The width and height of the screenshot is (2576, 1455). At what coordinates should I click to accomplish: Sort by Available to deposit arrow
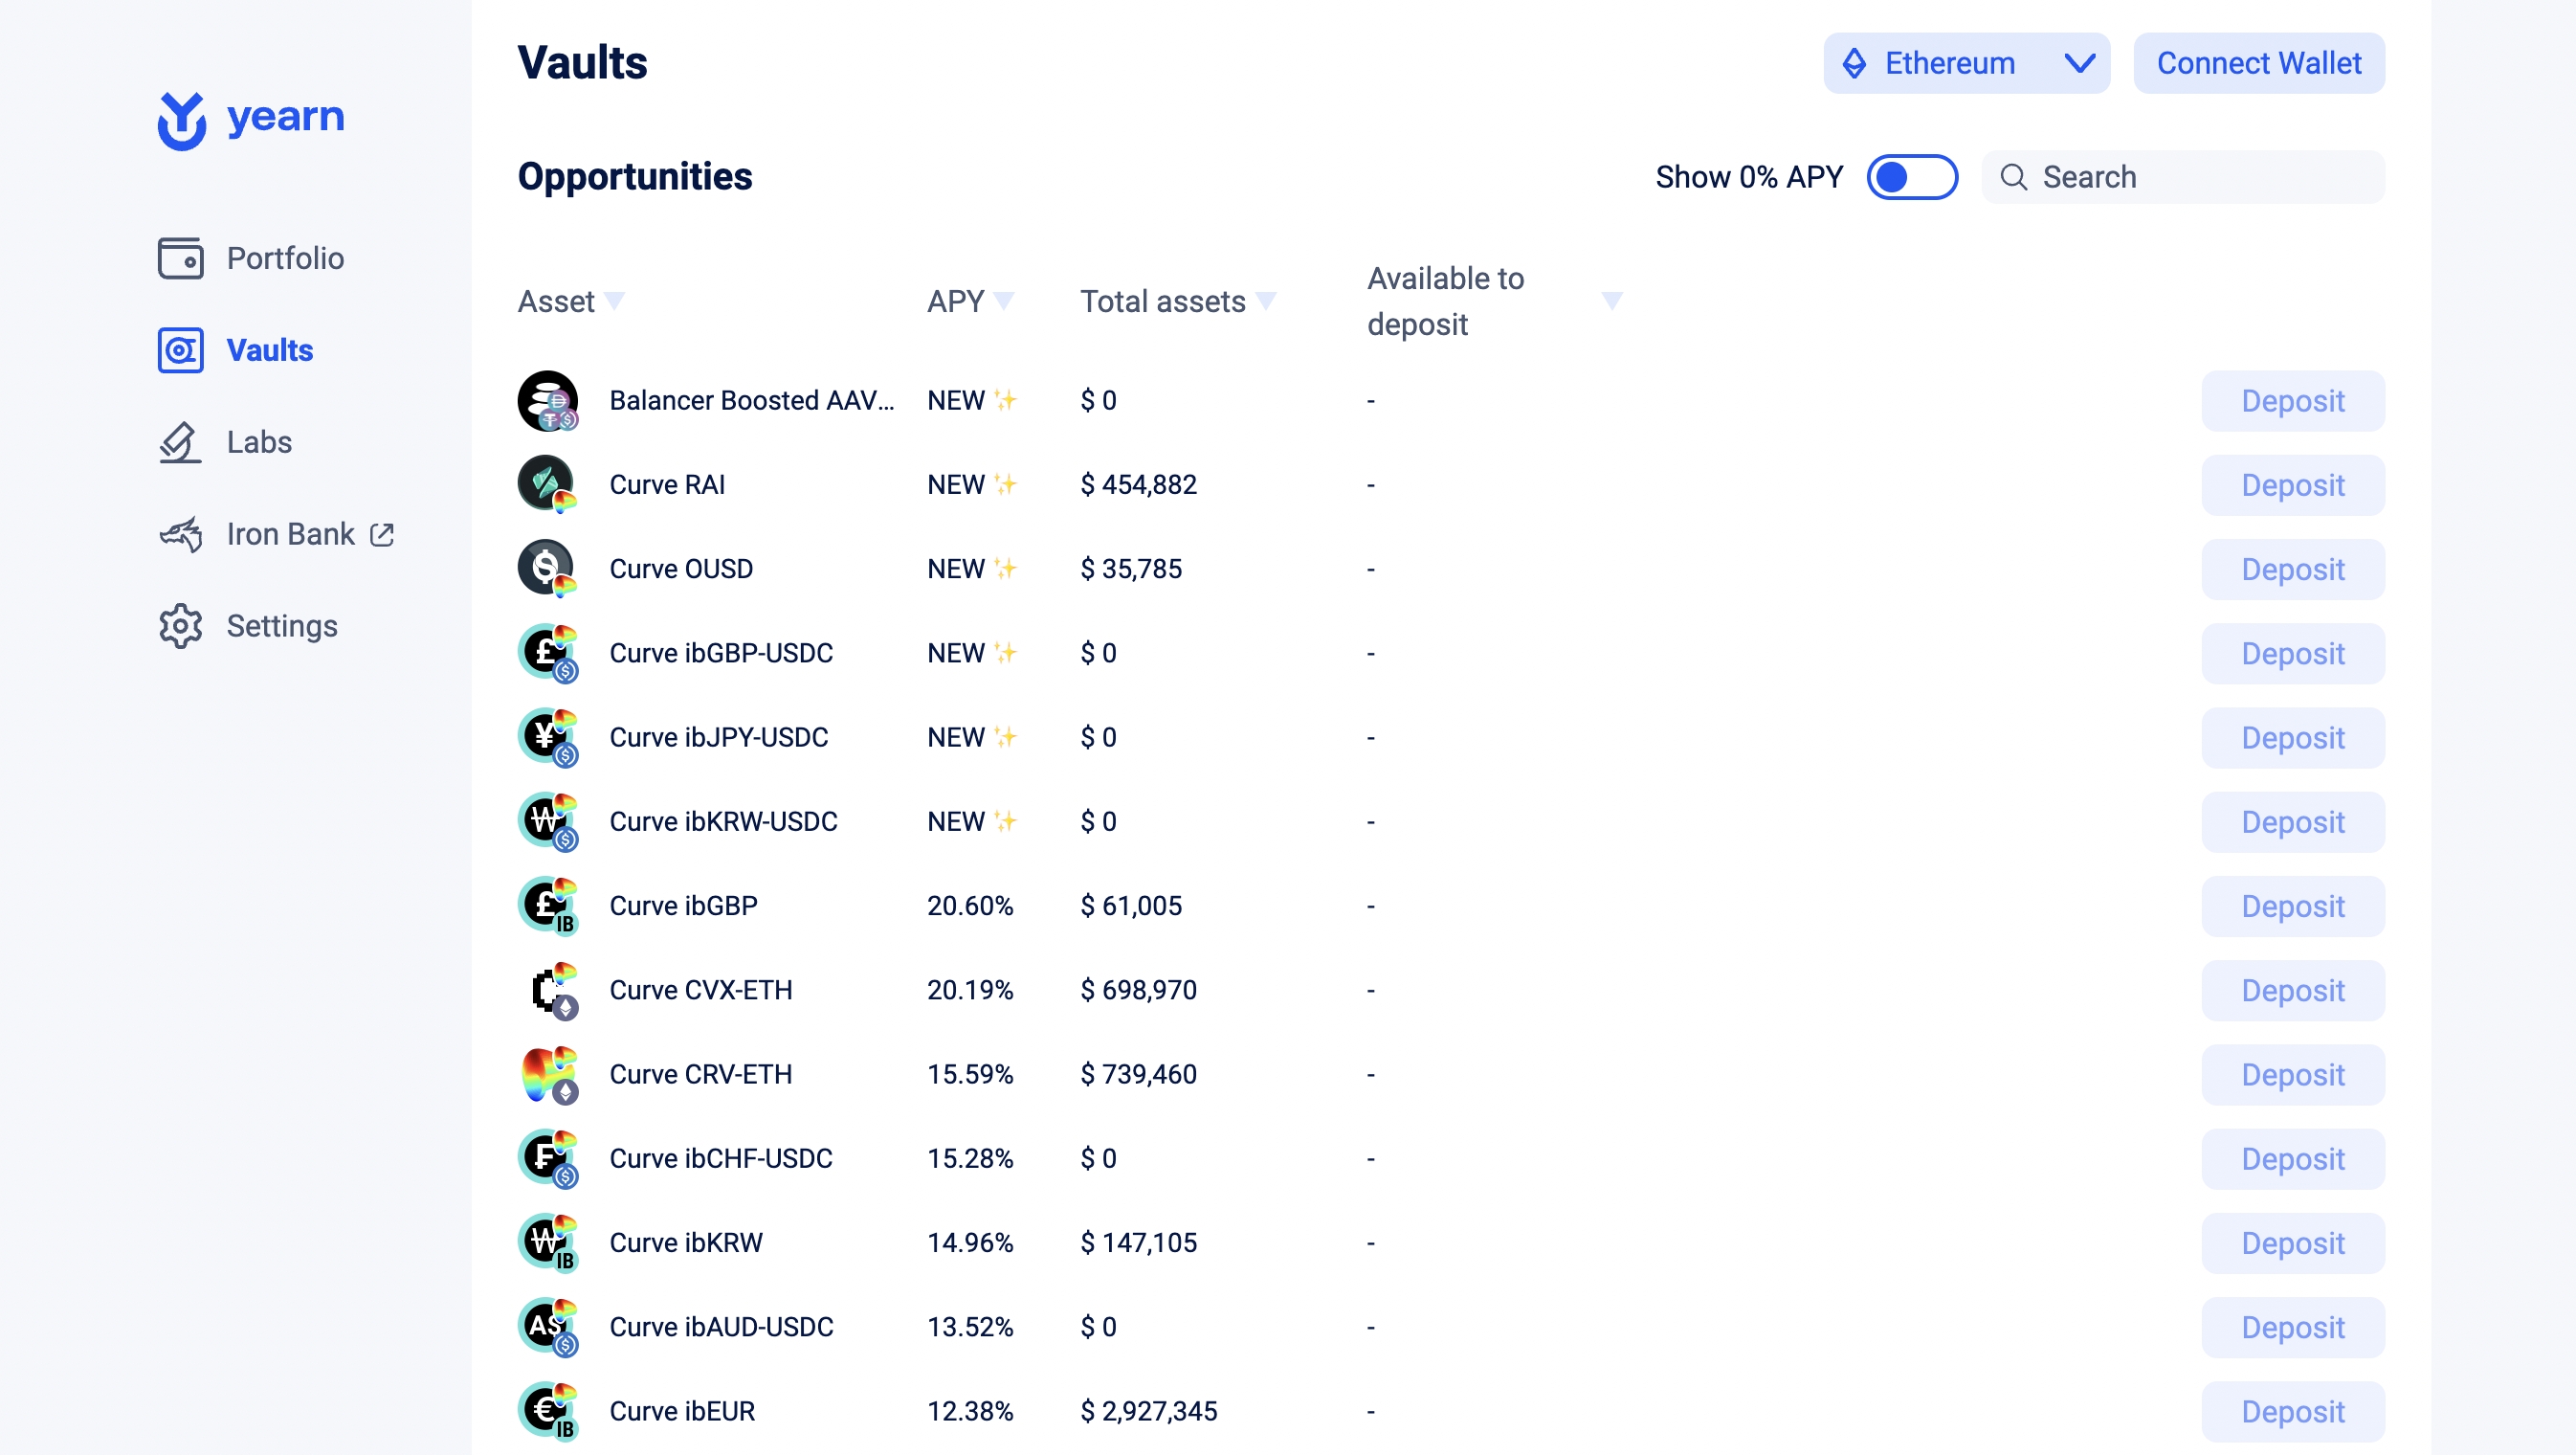coord(1612,300)
